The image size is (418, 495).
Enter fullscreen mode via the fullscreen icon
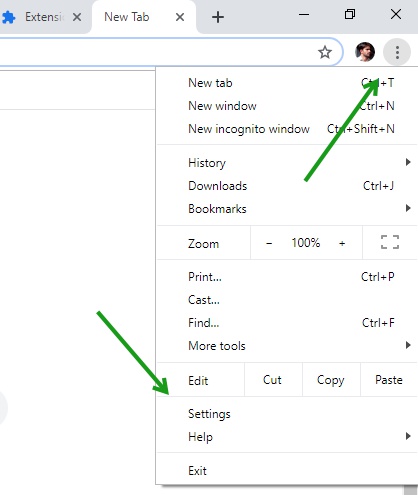click(x=390, y=242)
